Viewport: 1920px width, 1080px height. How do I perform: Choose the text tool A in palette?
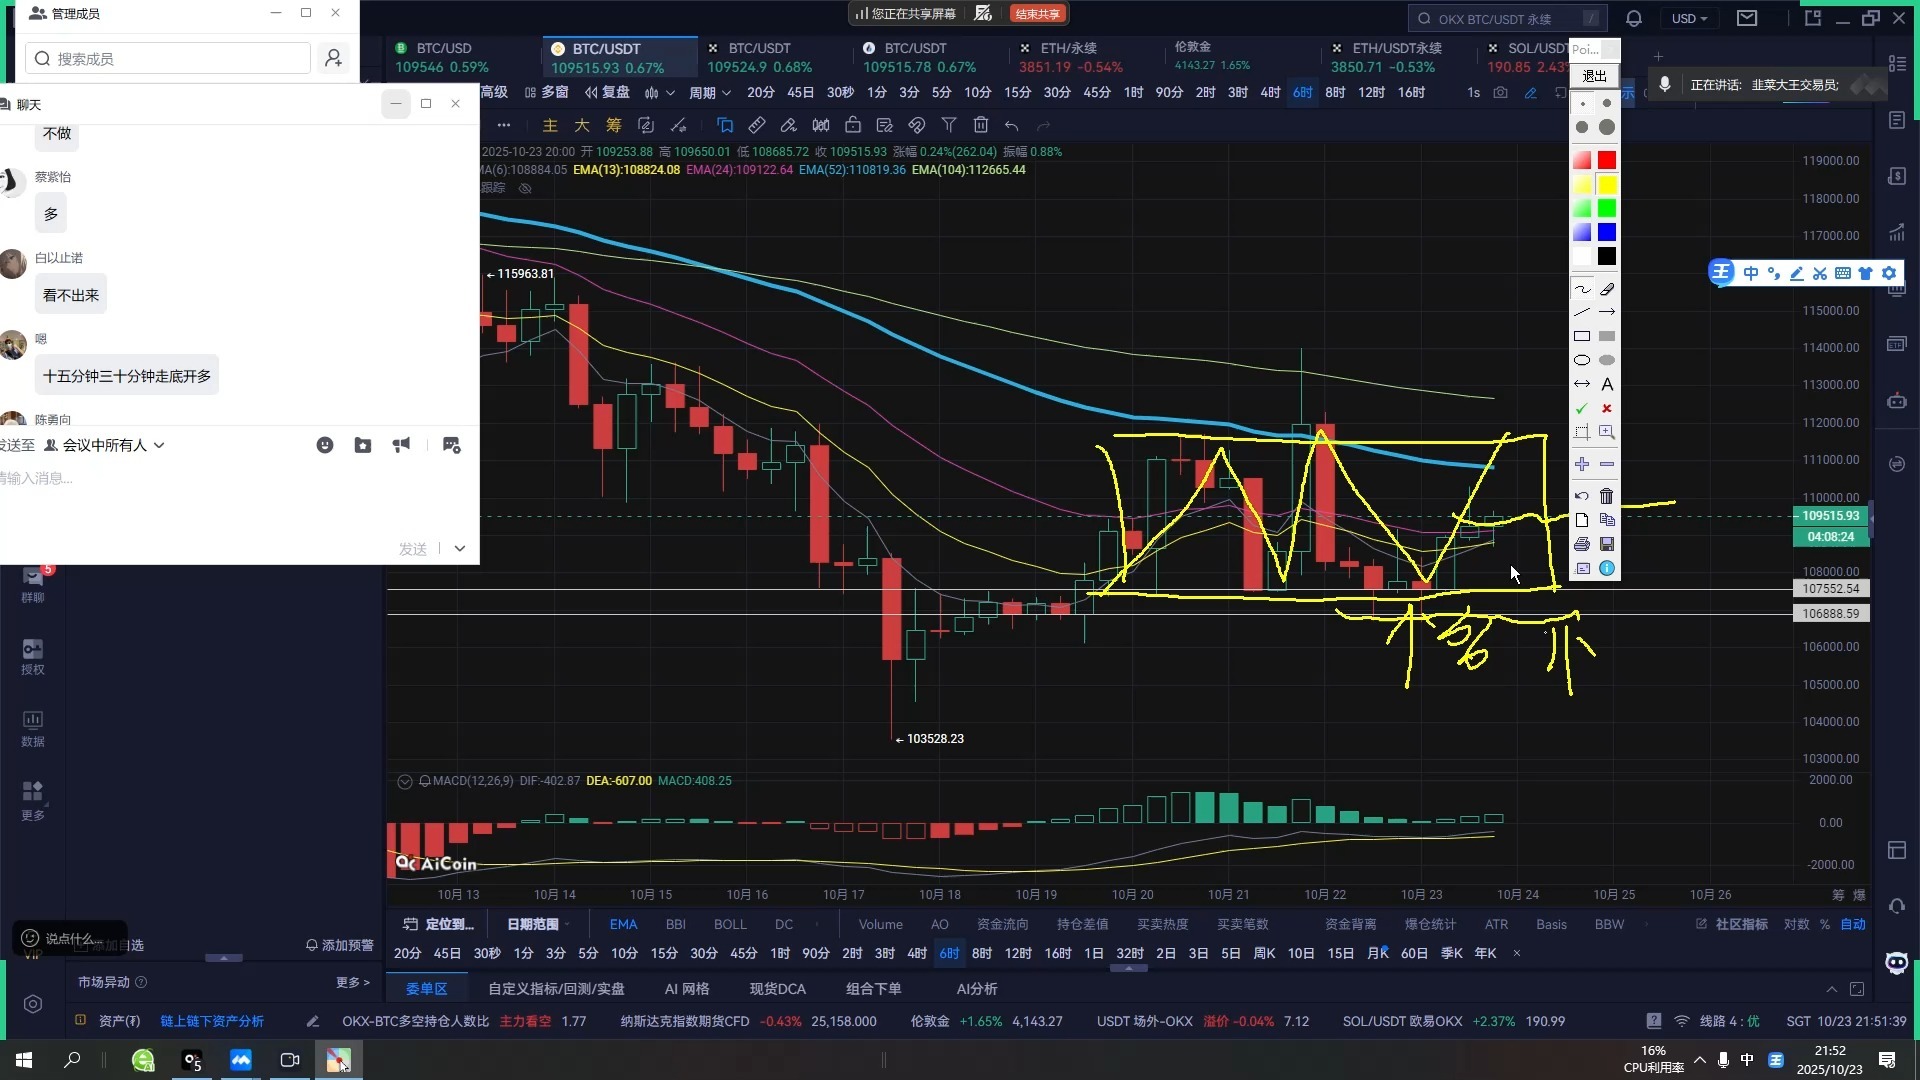pyautogui.click(x=1607, y=384)
